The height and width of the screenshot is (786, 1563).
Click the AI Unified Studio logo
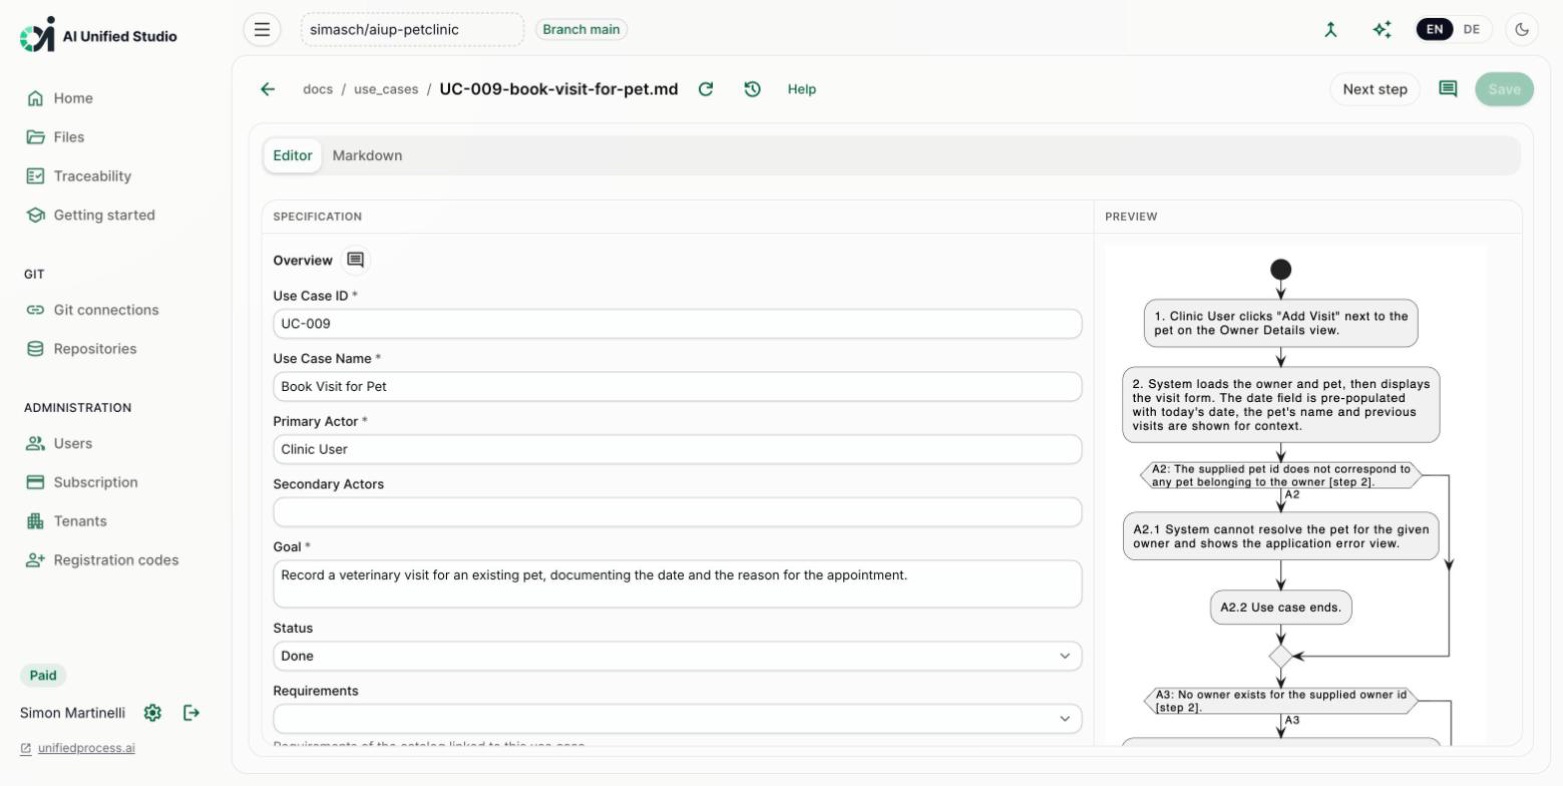pos(98,35)
